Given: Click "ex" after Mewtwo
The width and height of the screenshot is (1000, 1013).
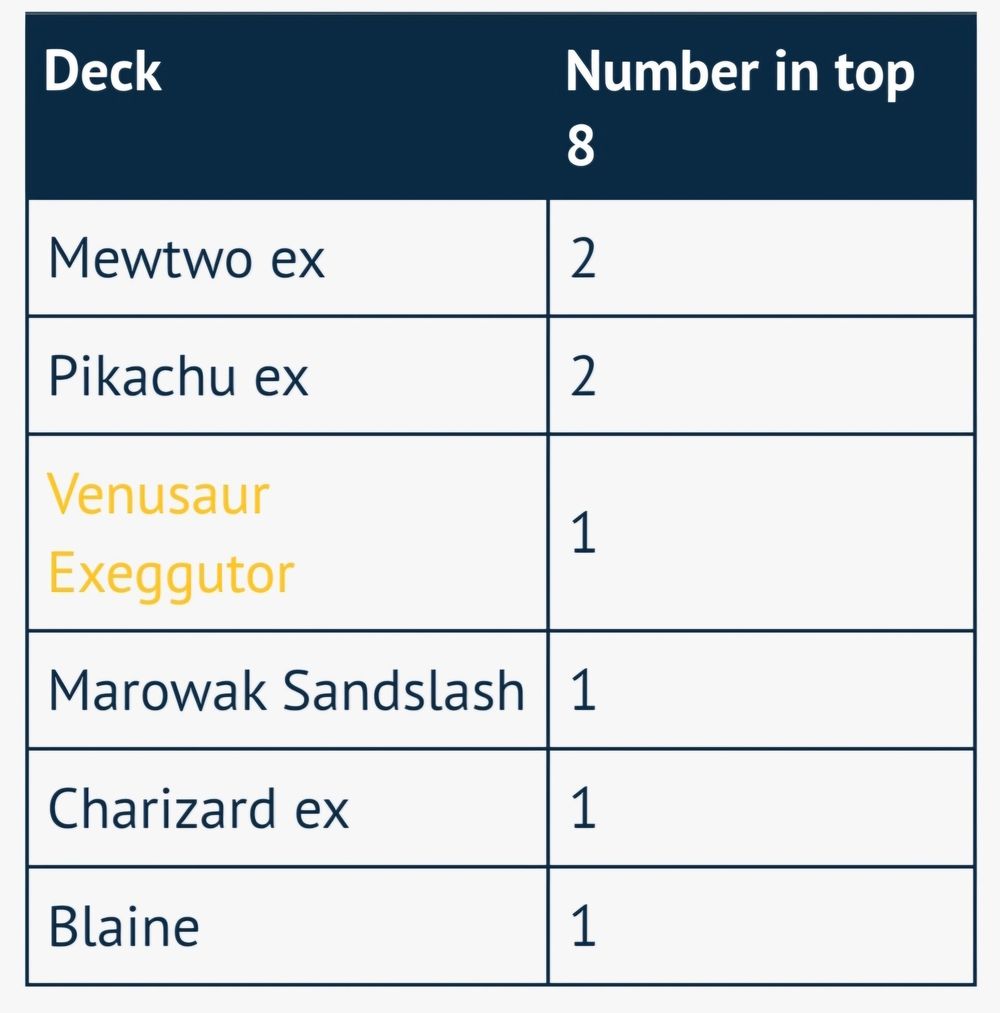Looking at the screenshot, I should click(x=297, y=259).
